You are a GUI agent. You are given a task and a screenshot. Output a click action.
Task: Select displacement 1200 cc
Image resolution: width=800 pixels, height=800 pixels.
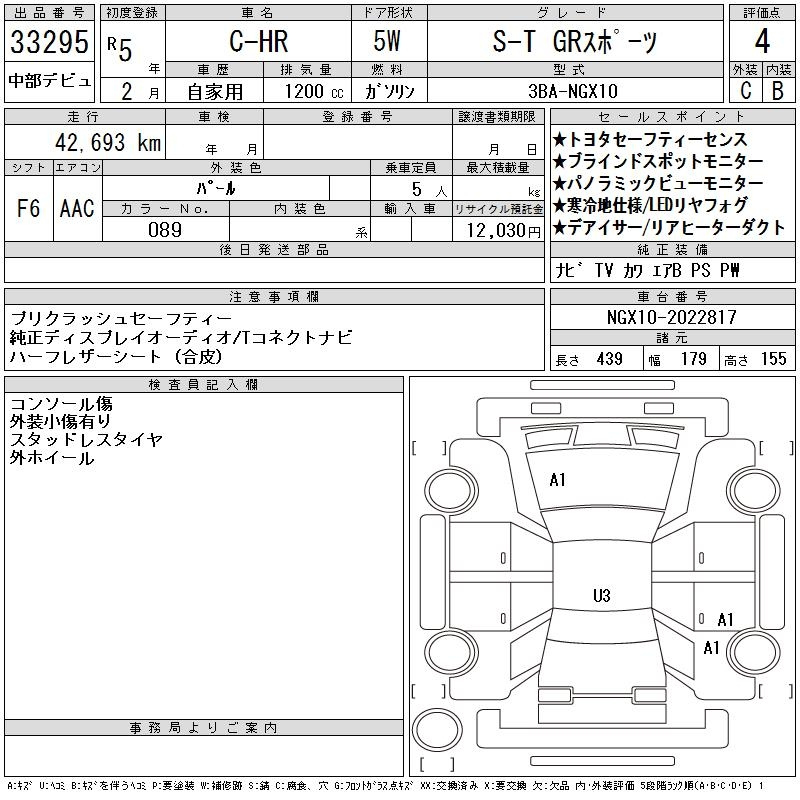[x=314, y=91]
